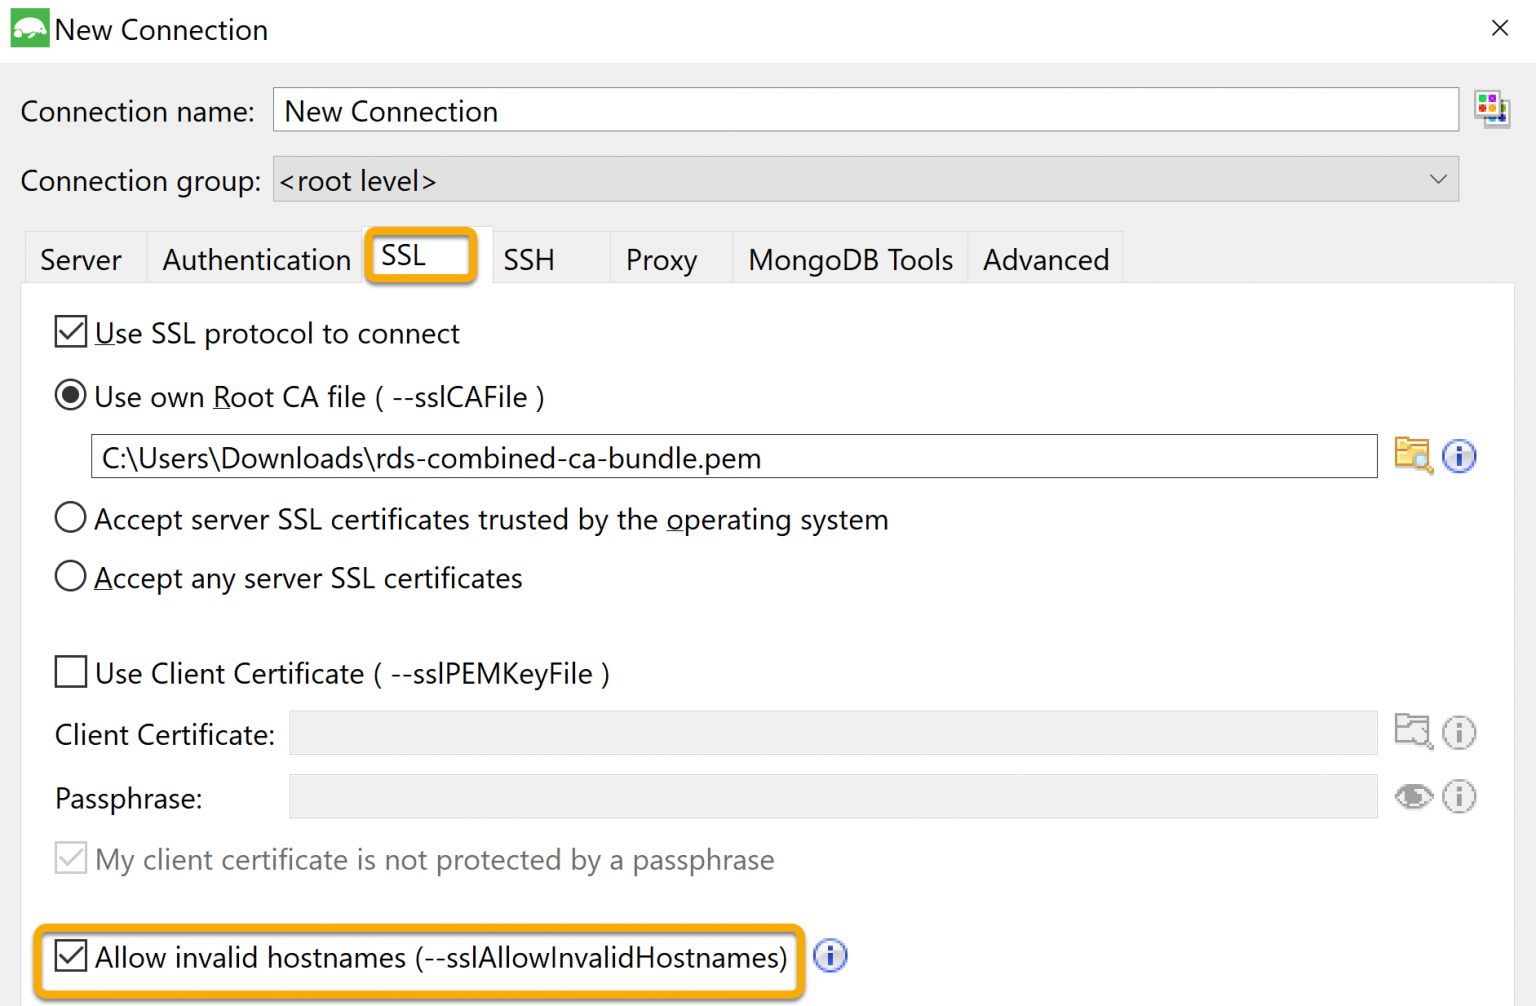
Task: Click the info icon beside Client Certificate
Action: tap(1459, 732)
